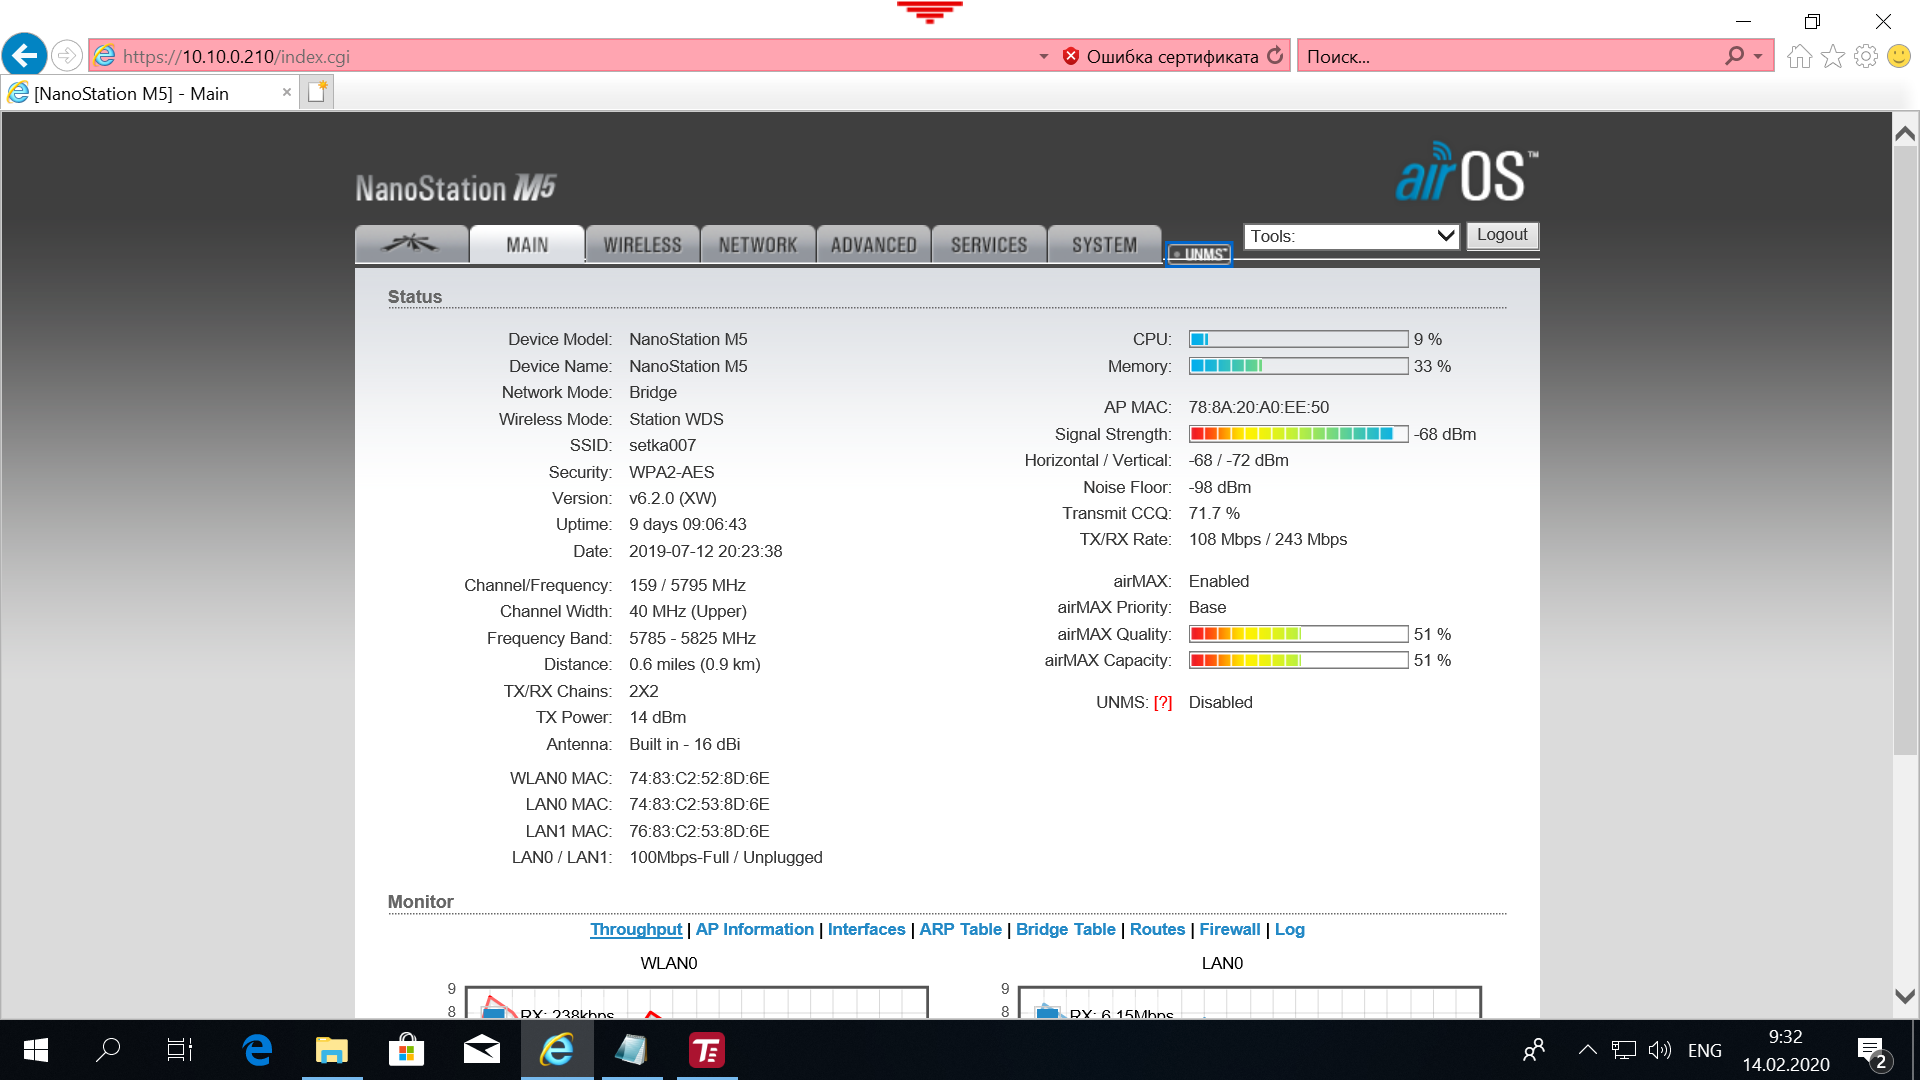The image size is (1920, 1080).
Task: Open the SERVICES tab
Action: tap(989, 244)
